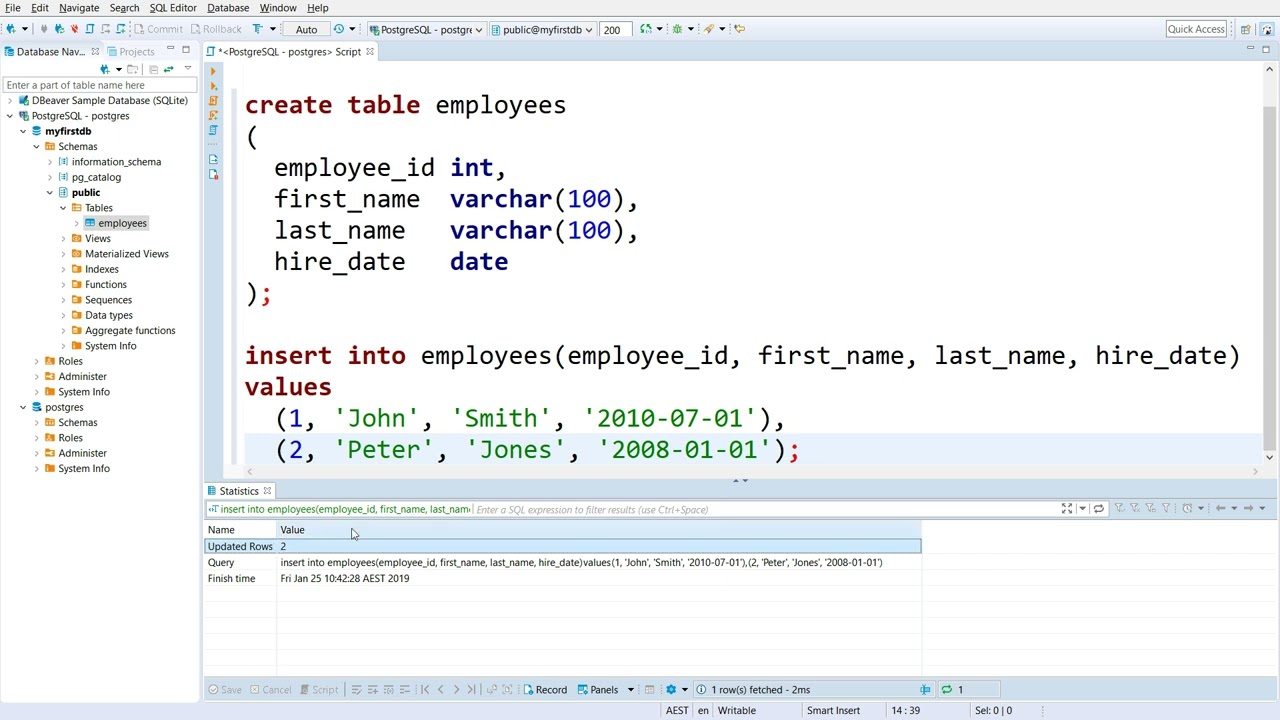Image resolution: width=1280 pixels, height=720 pixels.
Task: Click the output log icon in editor sidebar
Action: pyautogui.click(x=213, y=160)
